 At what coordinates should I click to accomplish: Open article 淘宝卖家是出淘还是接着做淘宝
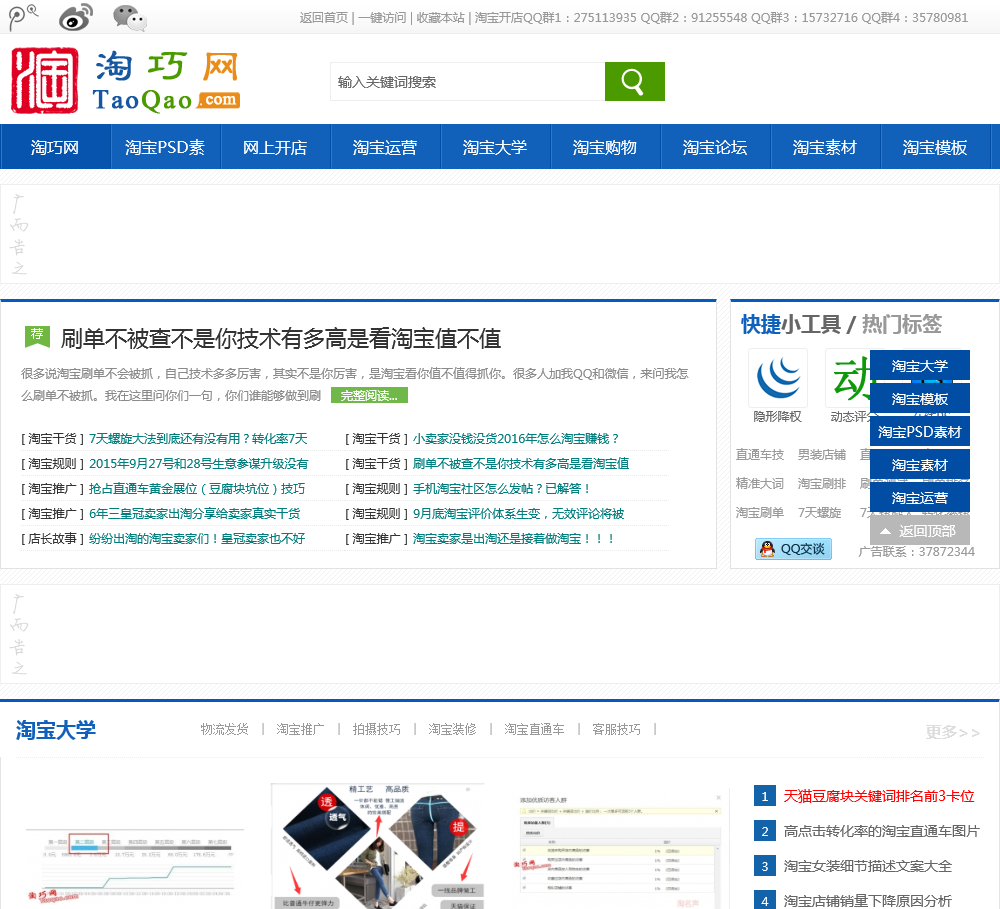click(x=513, y=538)
